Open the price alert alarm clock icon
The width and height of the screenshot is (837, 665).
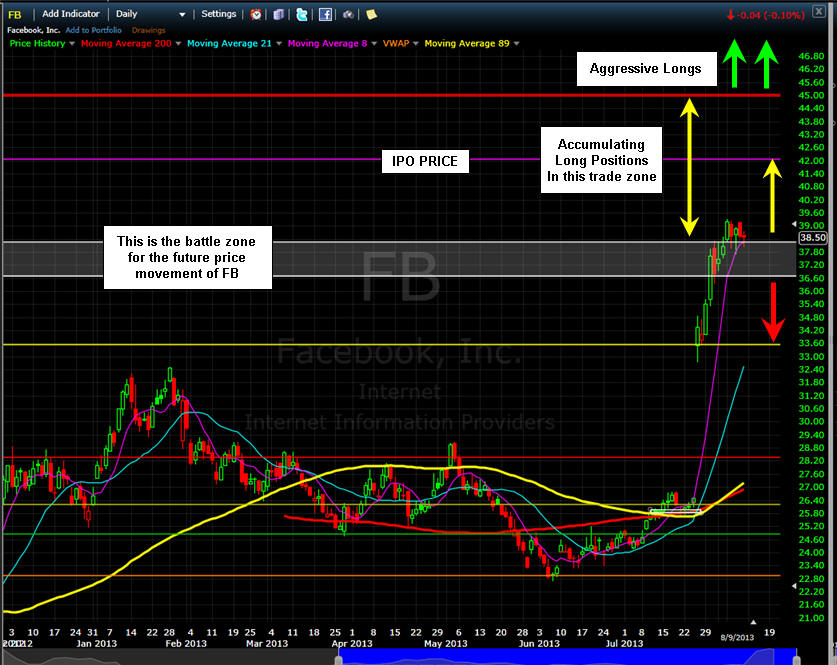(256, 14)
